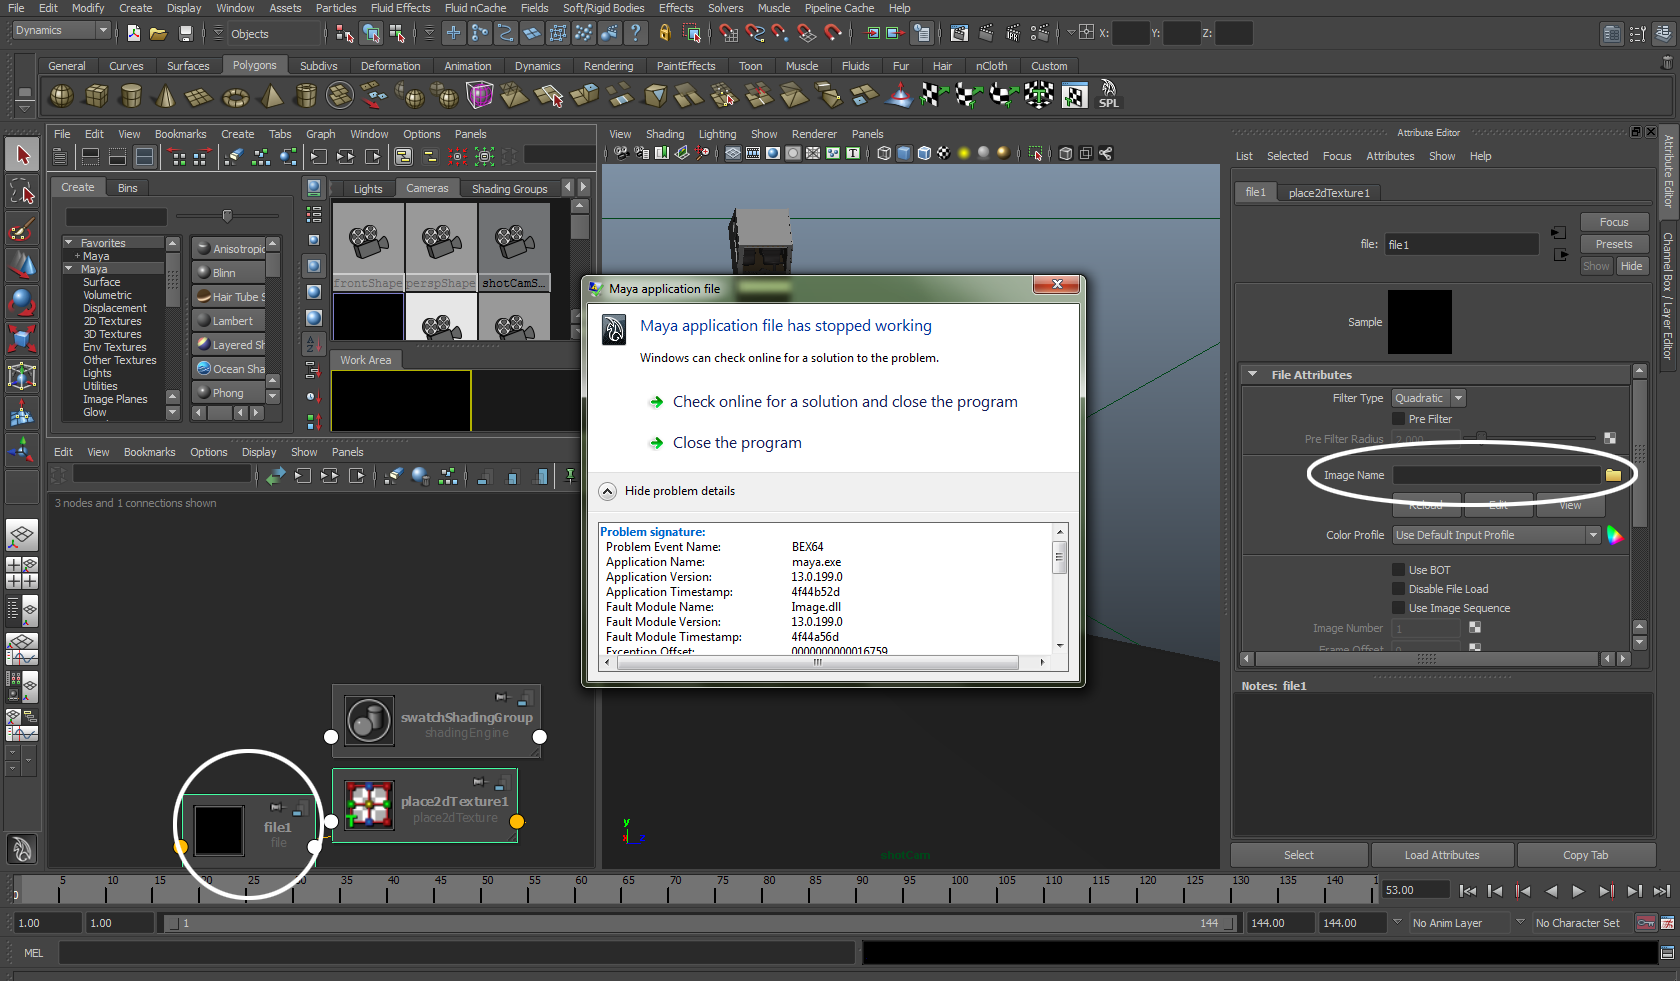Click the SPL shelf icon
Screen dimensions: 1680x981
1108,96
